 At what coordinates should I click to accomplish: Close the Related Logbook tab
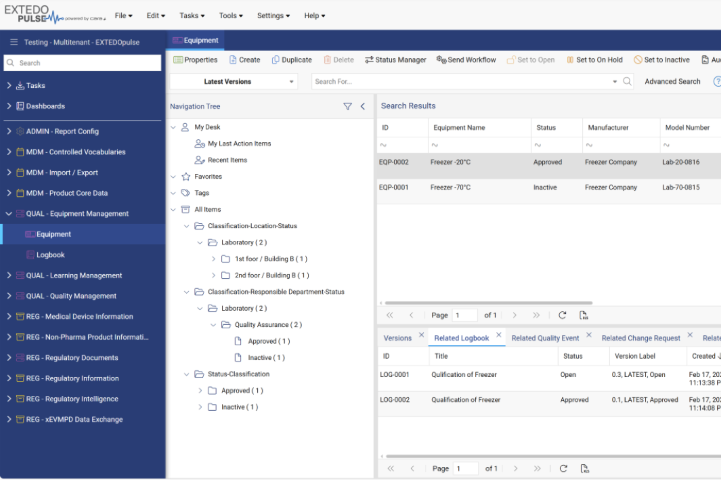[498, 335]
